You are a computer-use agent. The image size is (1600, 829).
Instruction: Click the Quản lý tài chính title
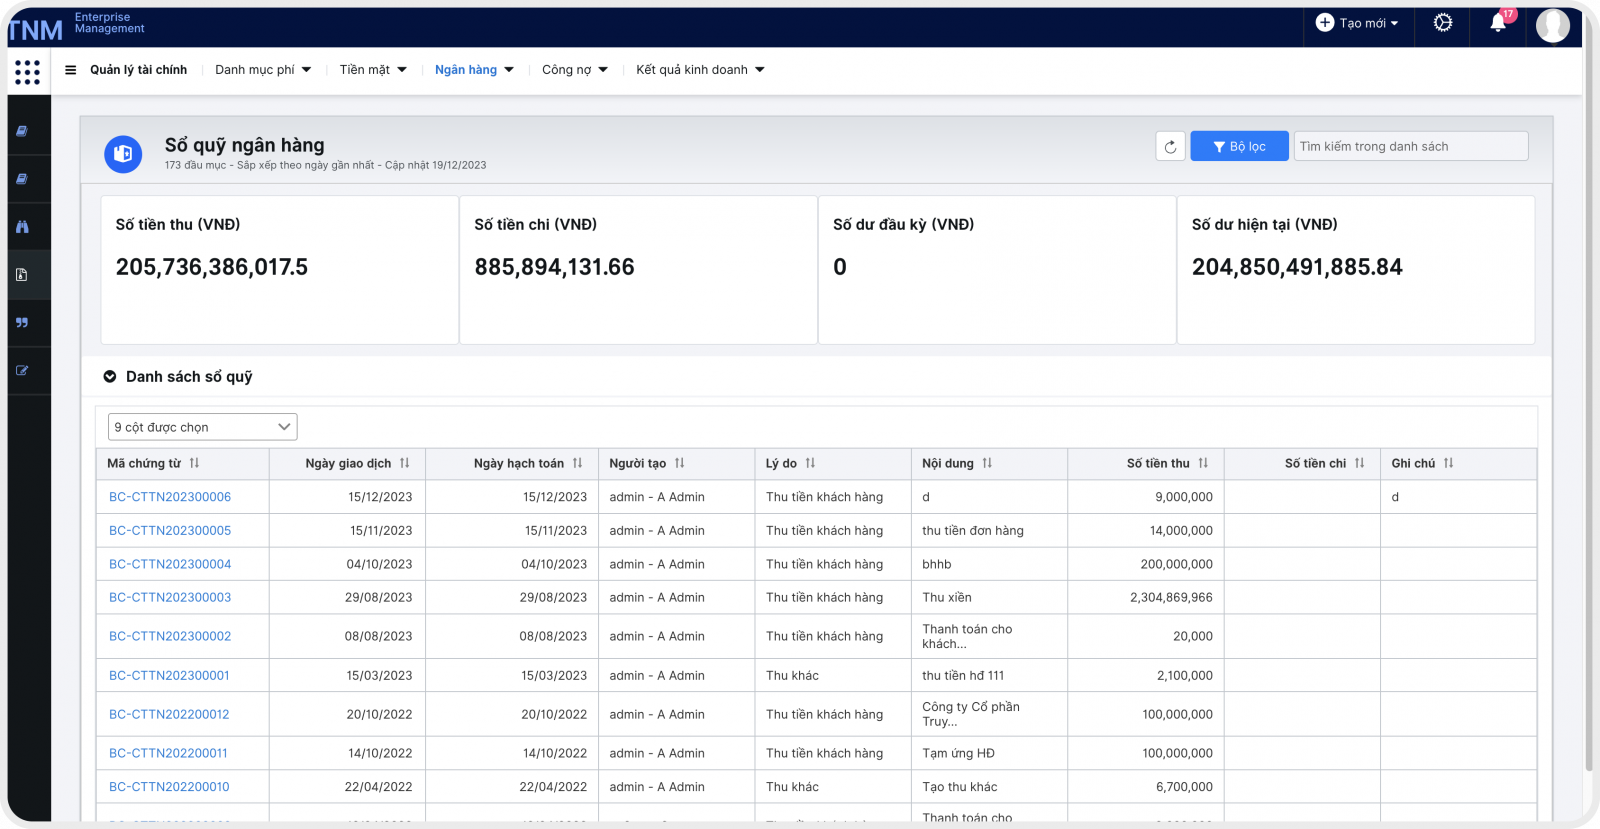139,70
